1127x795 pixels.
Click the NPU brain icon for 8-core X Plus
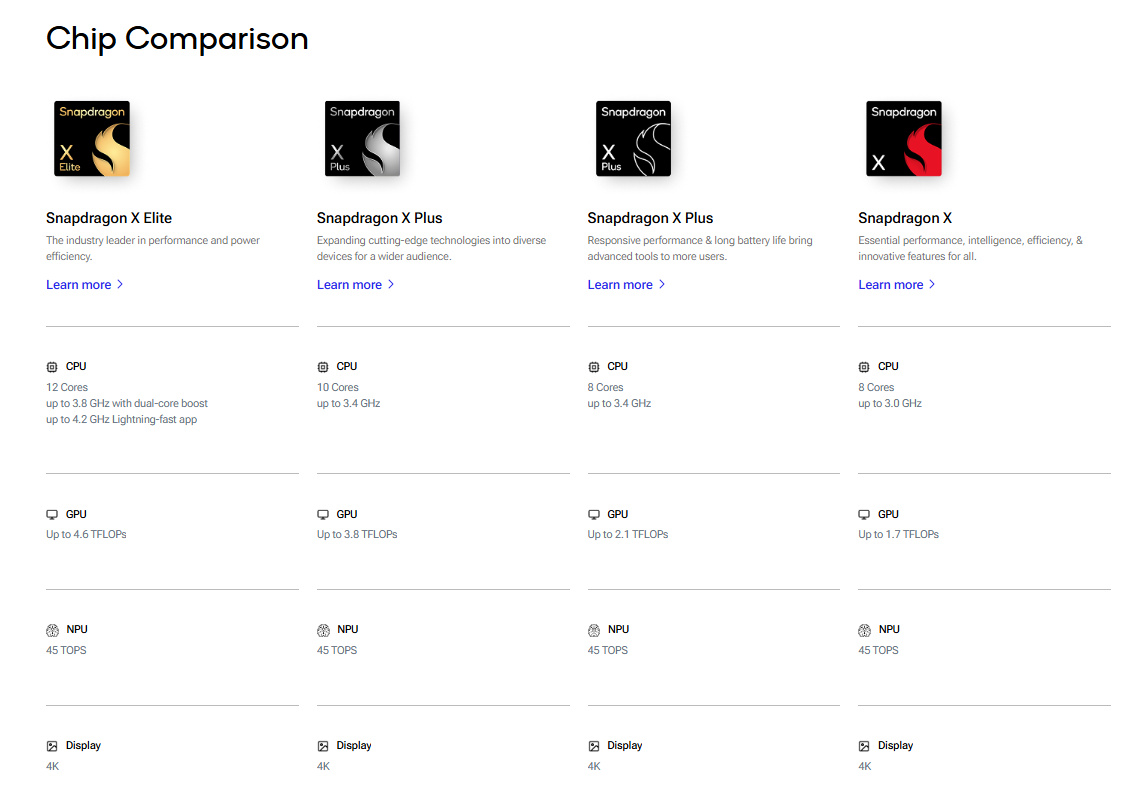(x=594, y=630)
